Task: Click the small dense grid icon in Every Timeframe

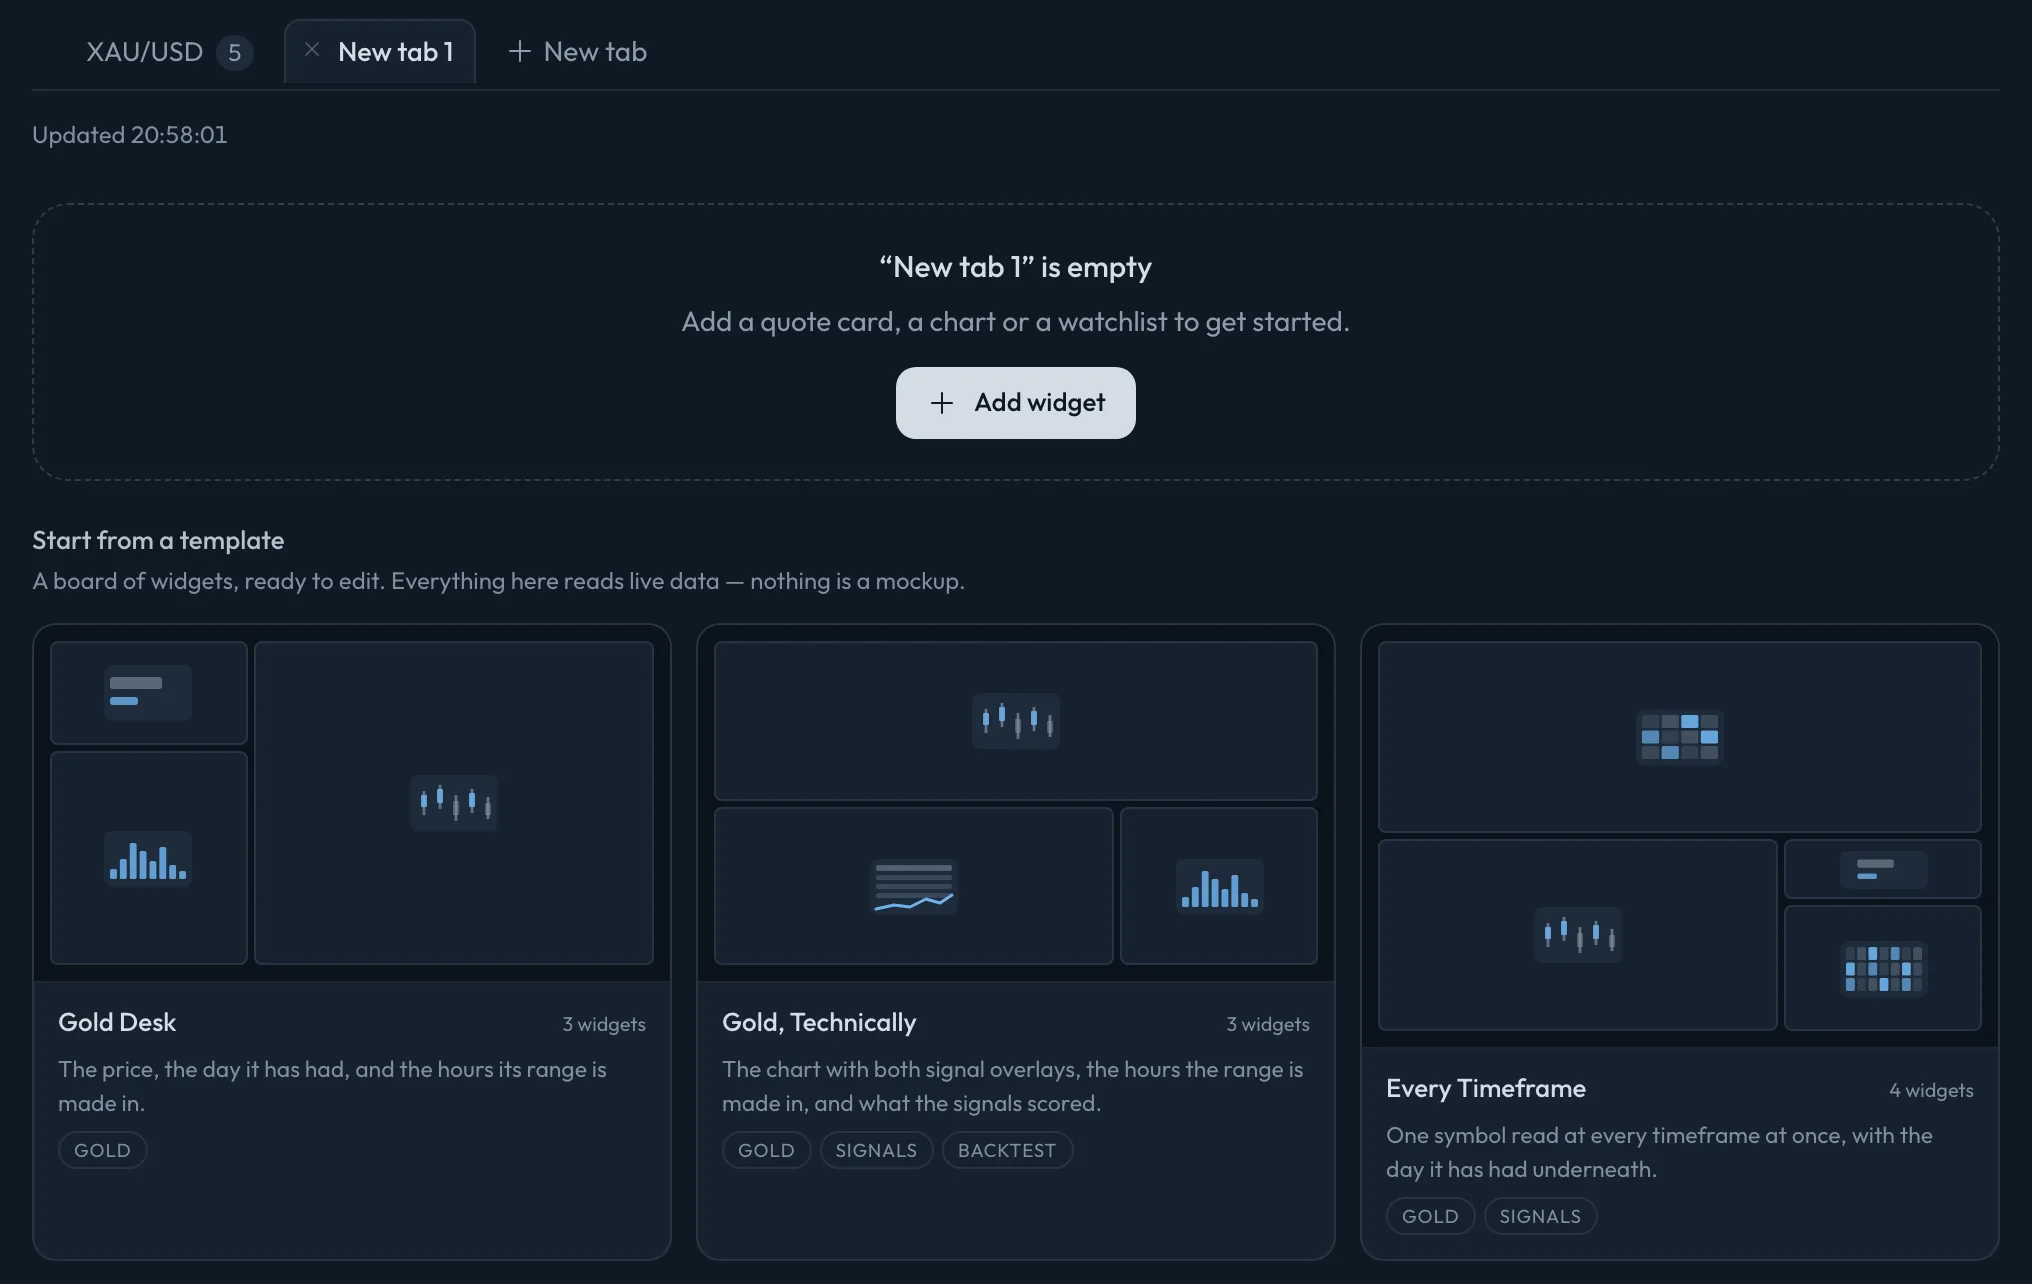Action: tap(1883, 968)
